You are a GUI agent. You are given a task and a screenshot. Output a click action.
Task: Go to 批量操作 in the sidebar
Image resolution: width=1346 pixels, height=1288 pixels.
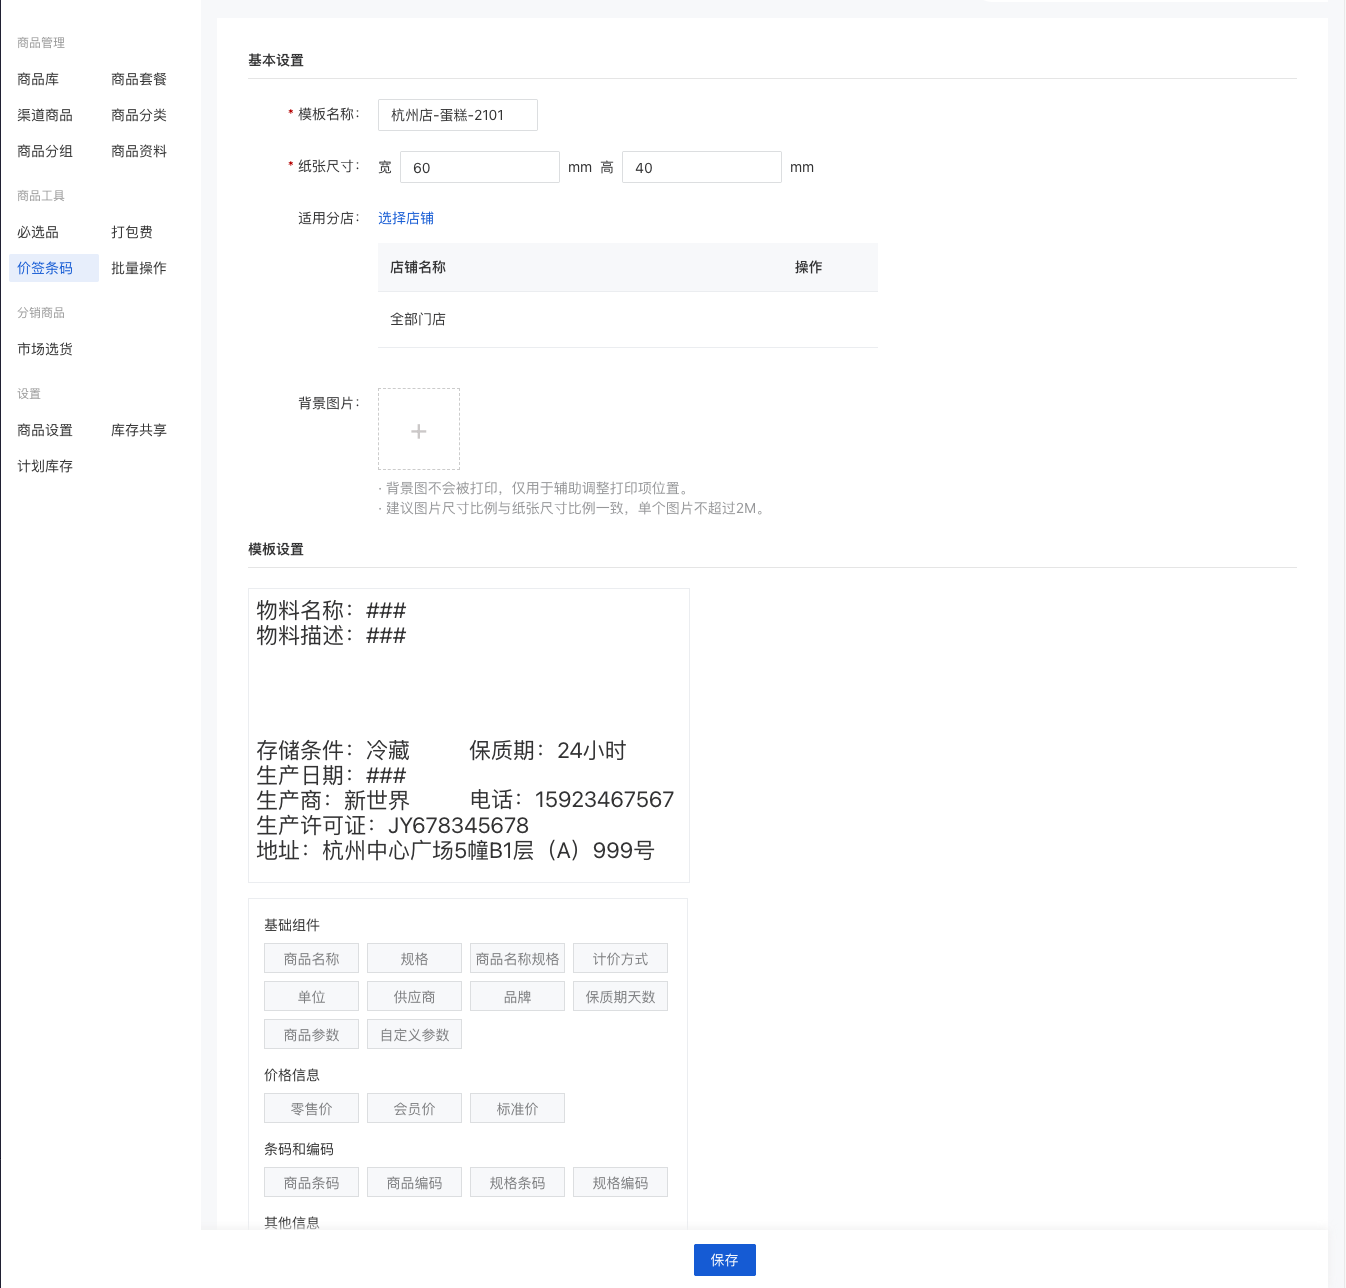139,268
